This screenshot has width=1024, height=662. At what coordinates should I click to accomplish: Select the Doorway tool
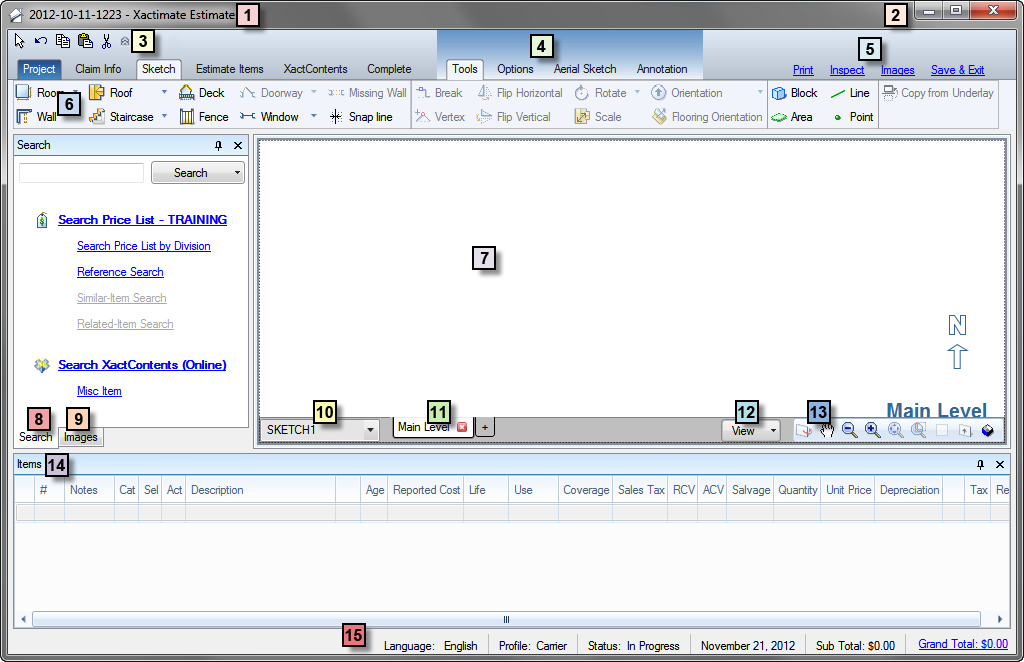click(271, 93)
